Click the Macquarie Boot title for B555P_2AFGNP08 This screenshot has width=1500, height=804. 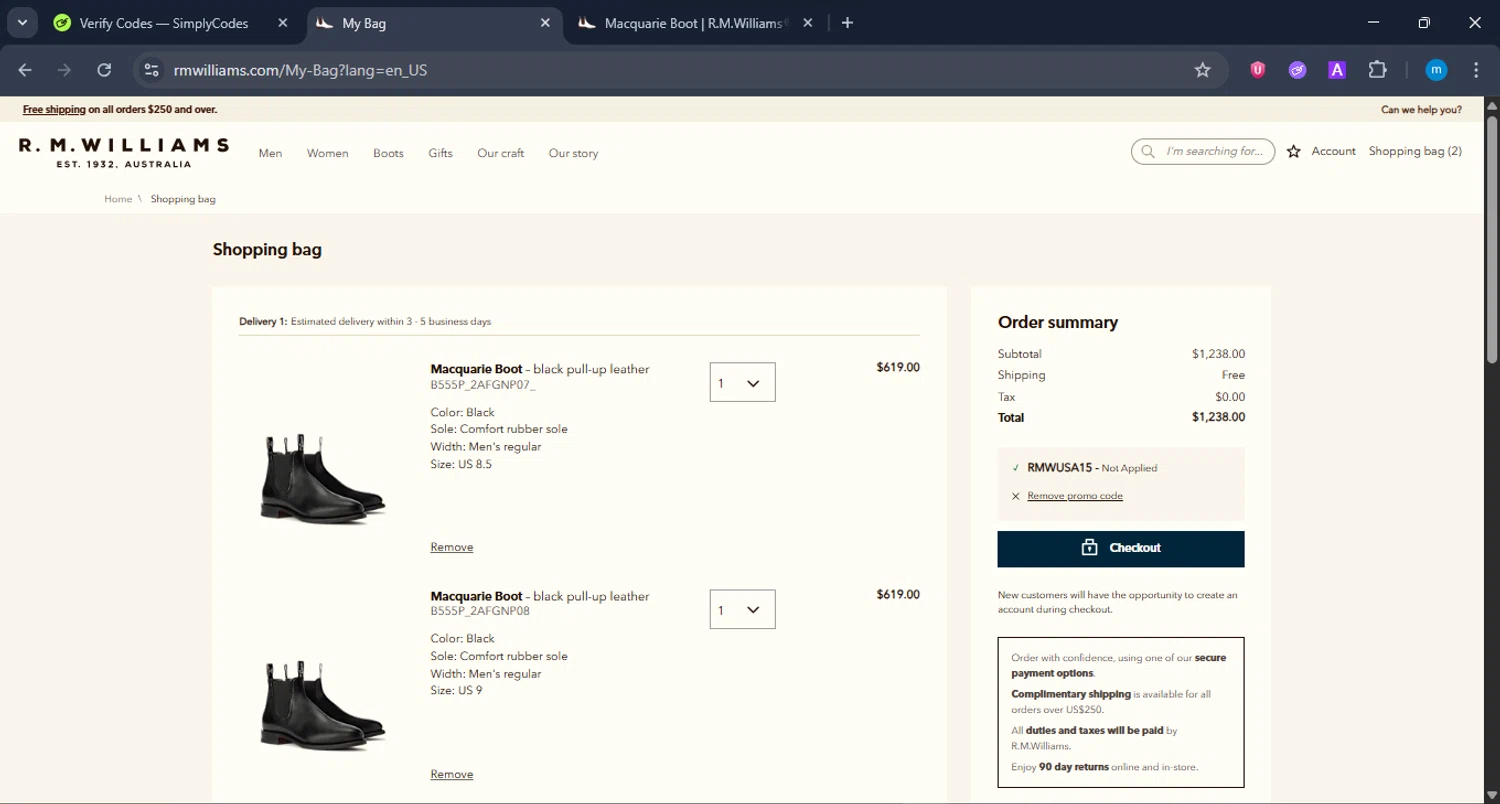point(476,596)
